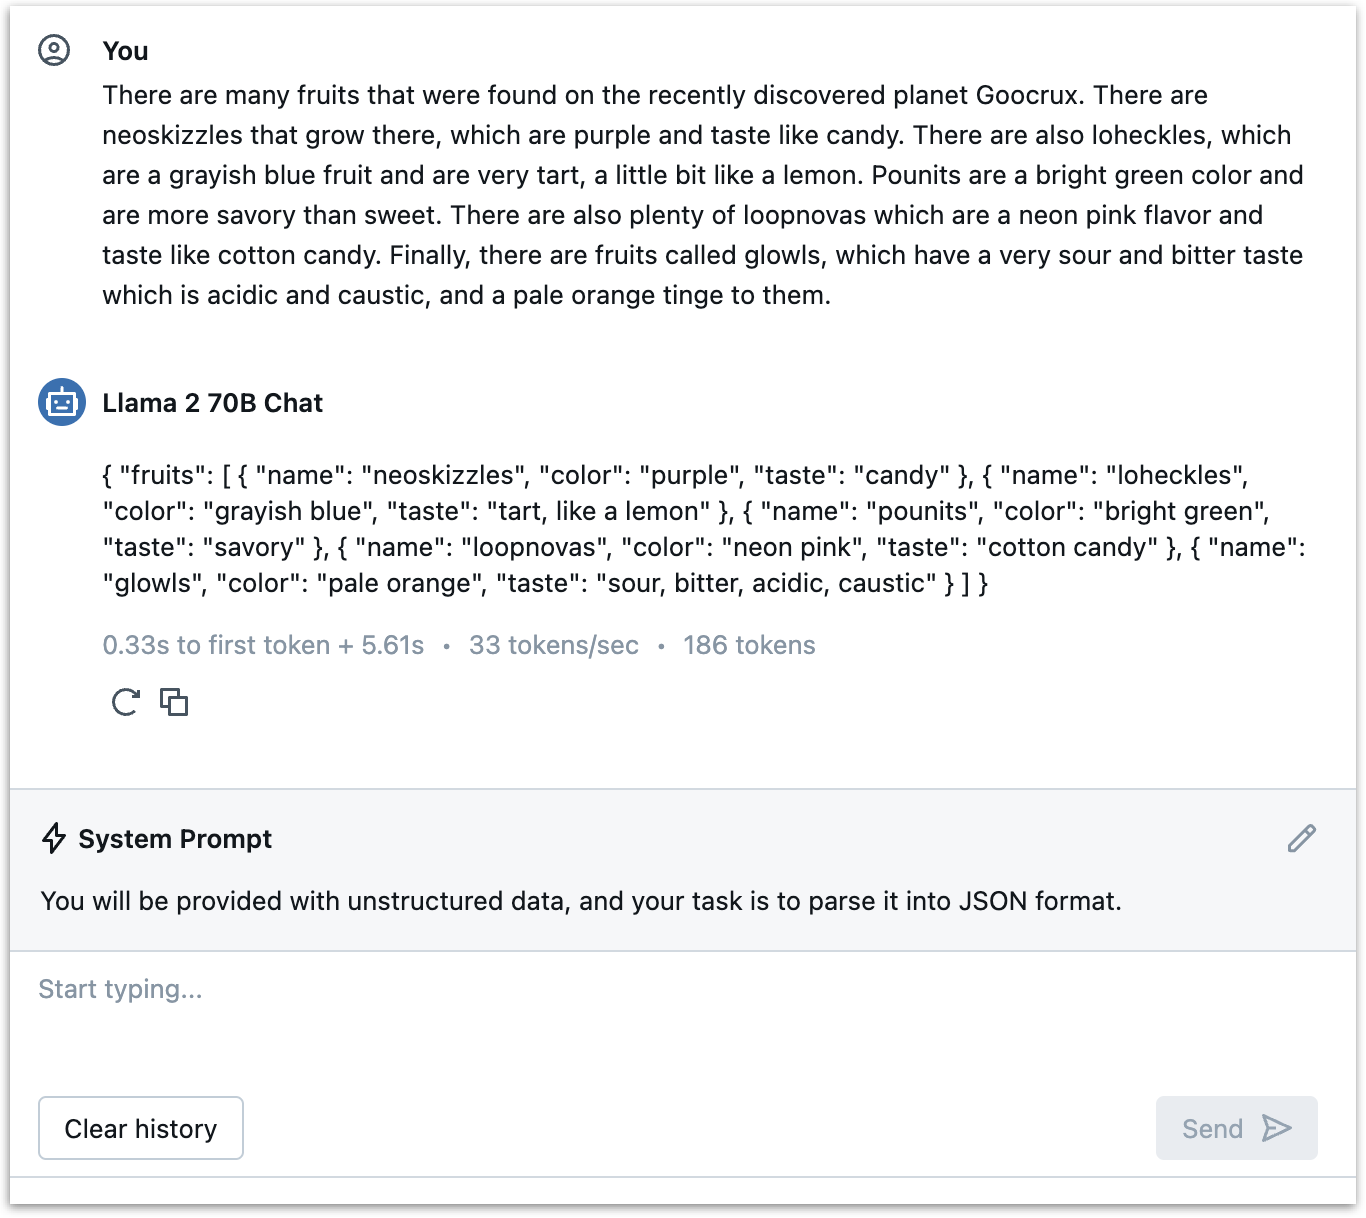1366x1218 pixels.
Task: Click the lightning bolt System Prompt icon
Action: (54, 838)
